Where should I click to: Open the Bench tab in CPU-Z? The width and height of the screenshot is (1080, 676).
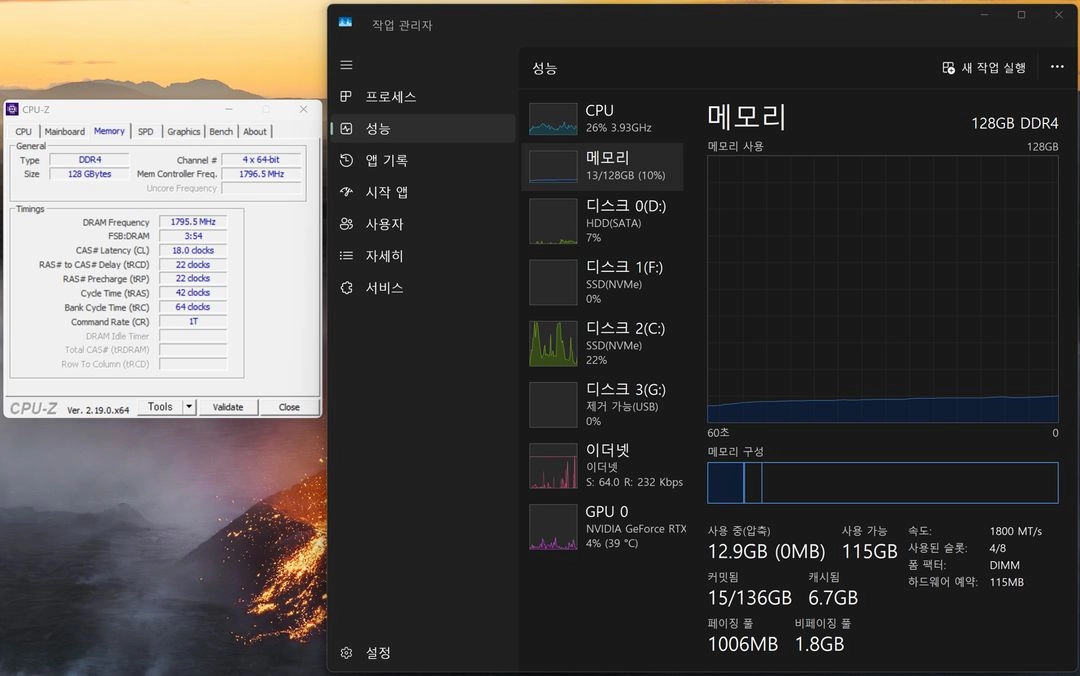(x=221, y=132)
